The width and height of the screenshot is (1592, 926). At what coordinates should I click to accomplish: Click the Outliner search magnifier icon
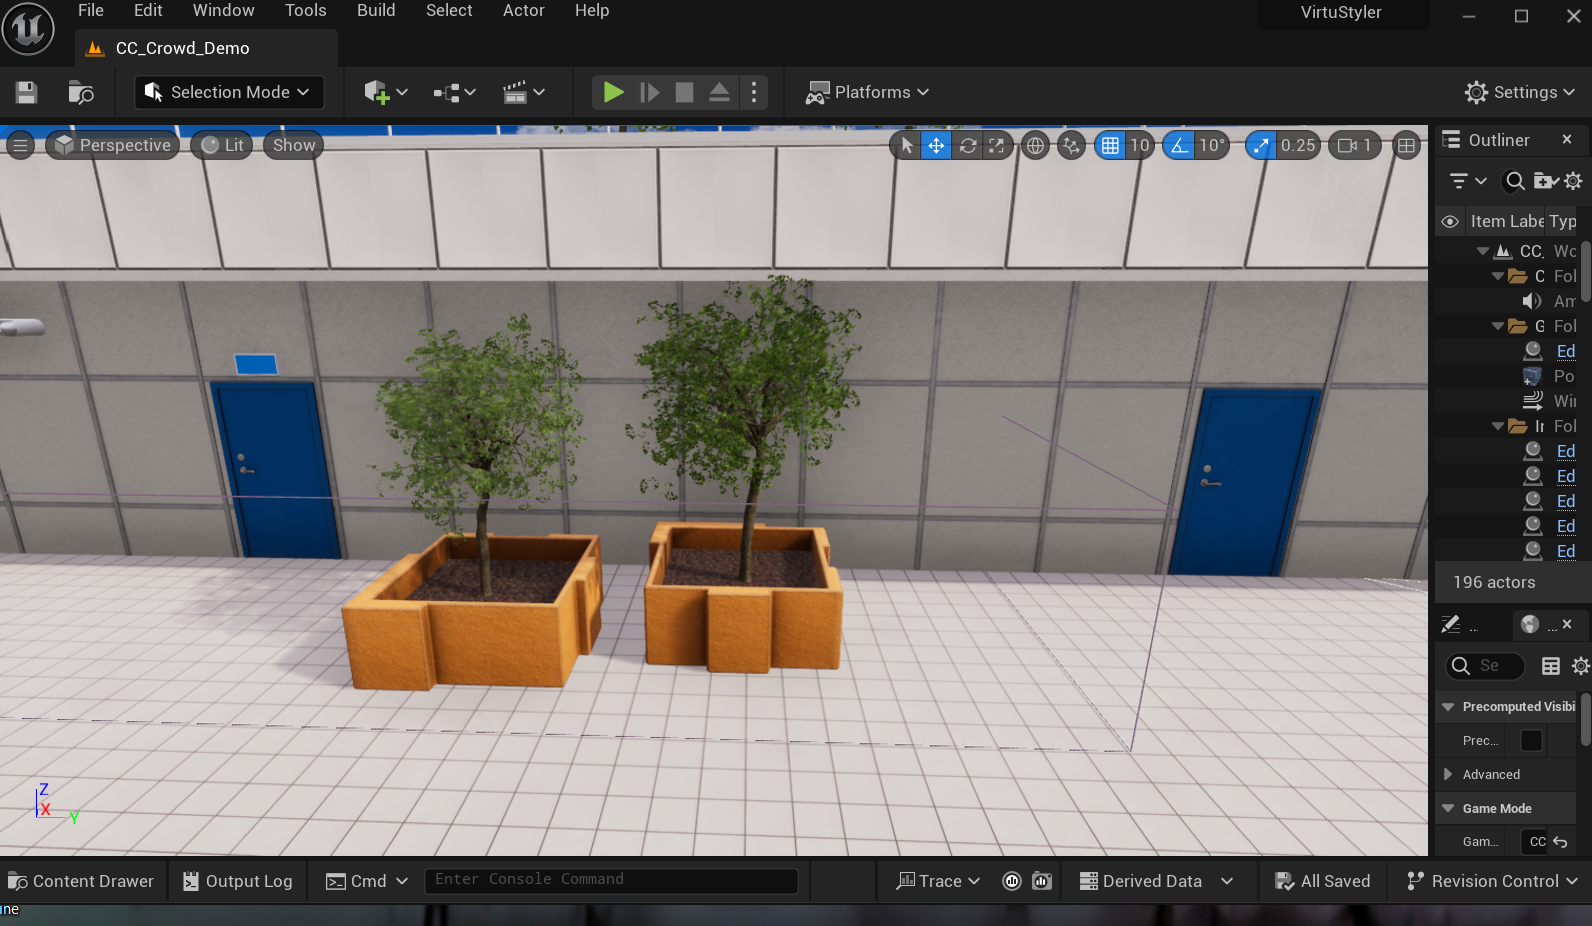[x=1515, y=181]
